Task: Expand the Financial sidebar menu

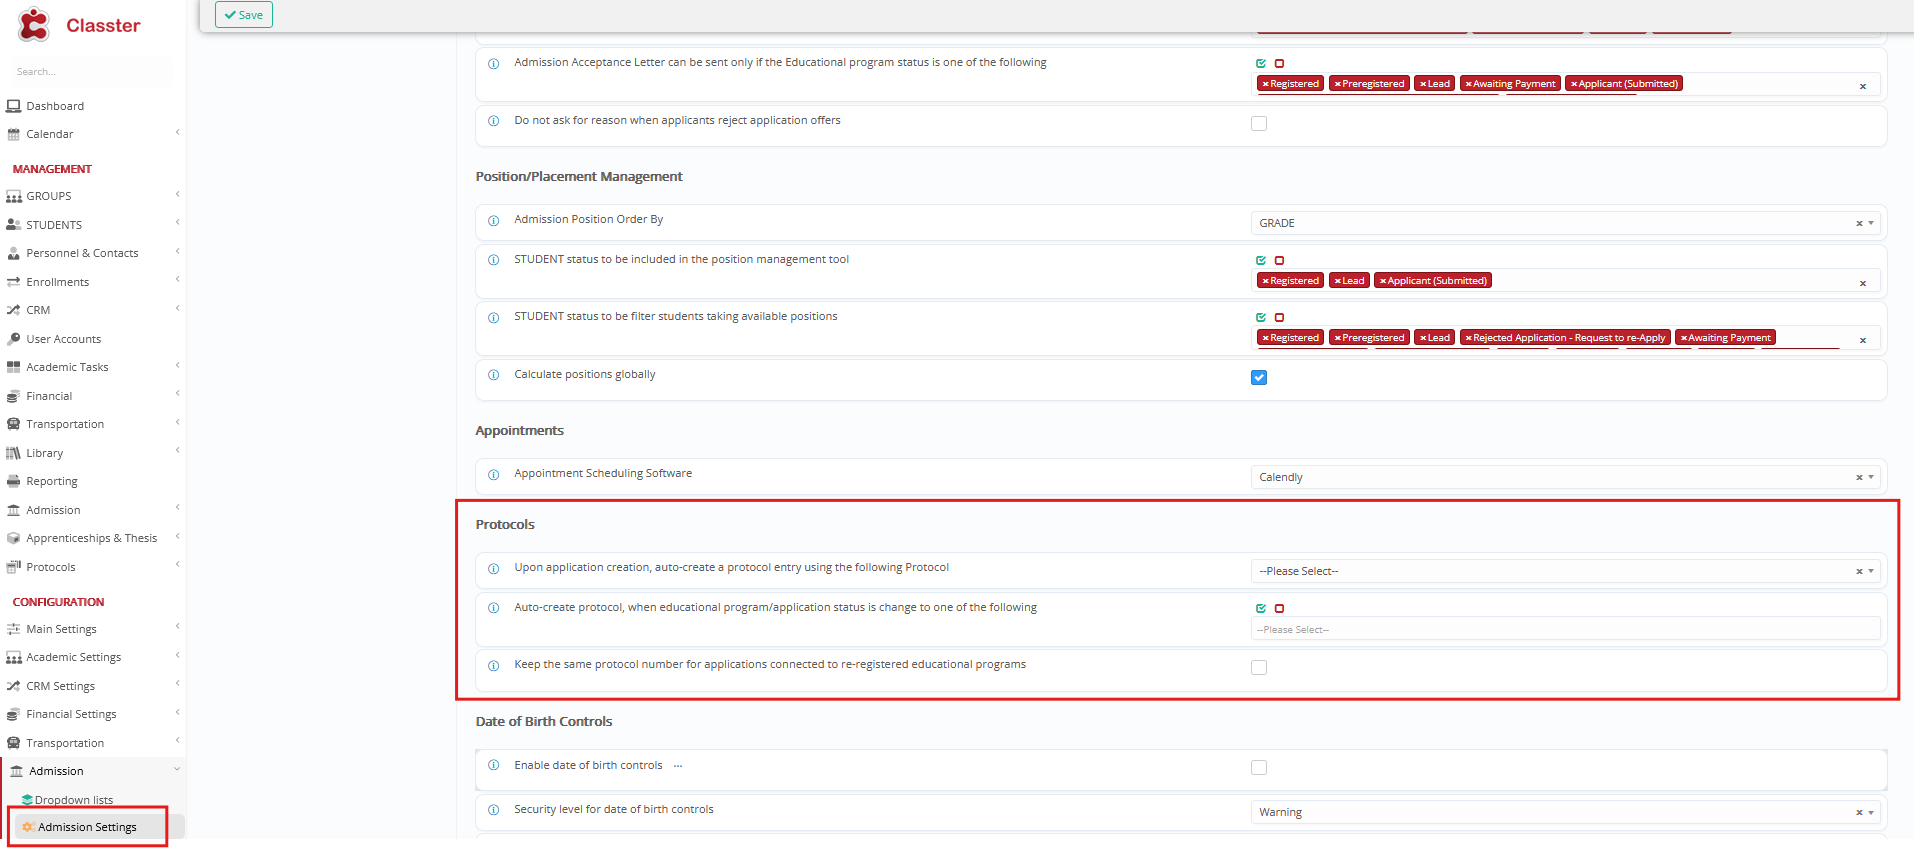Action: (x=49, y=396)
